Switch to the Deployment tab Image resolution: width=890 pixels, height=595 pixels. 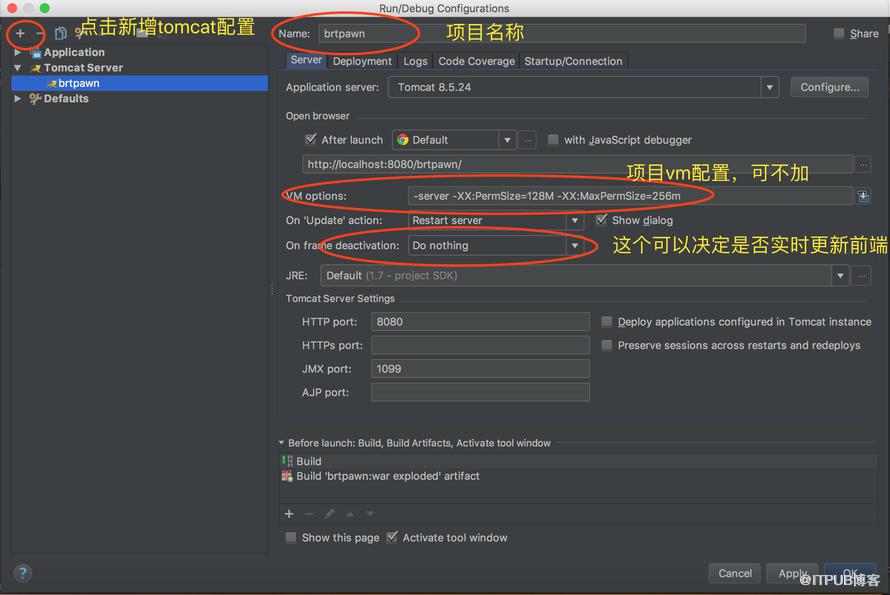click(362, 61)
